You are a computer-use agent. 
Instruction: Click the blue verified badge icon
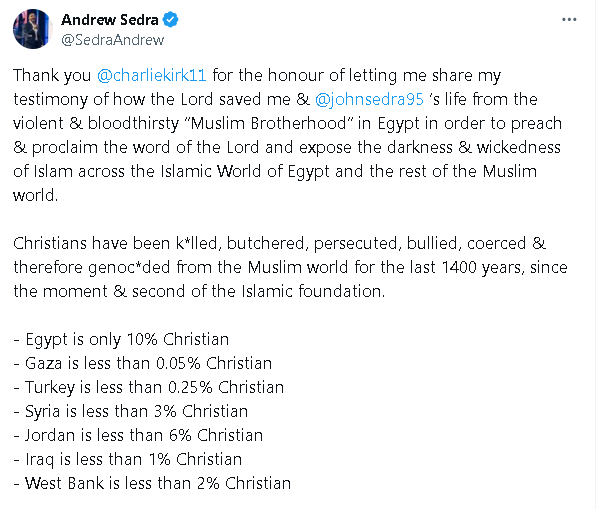[x=170, y=20]
